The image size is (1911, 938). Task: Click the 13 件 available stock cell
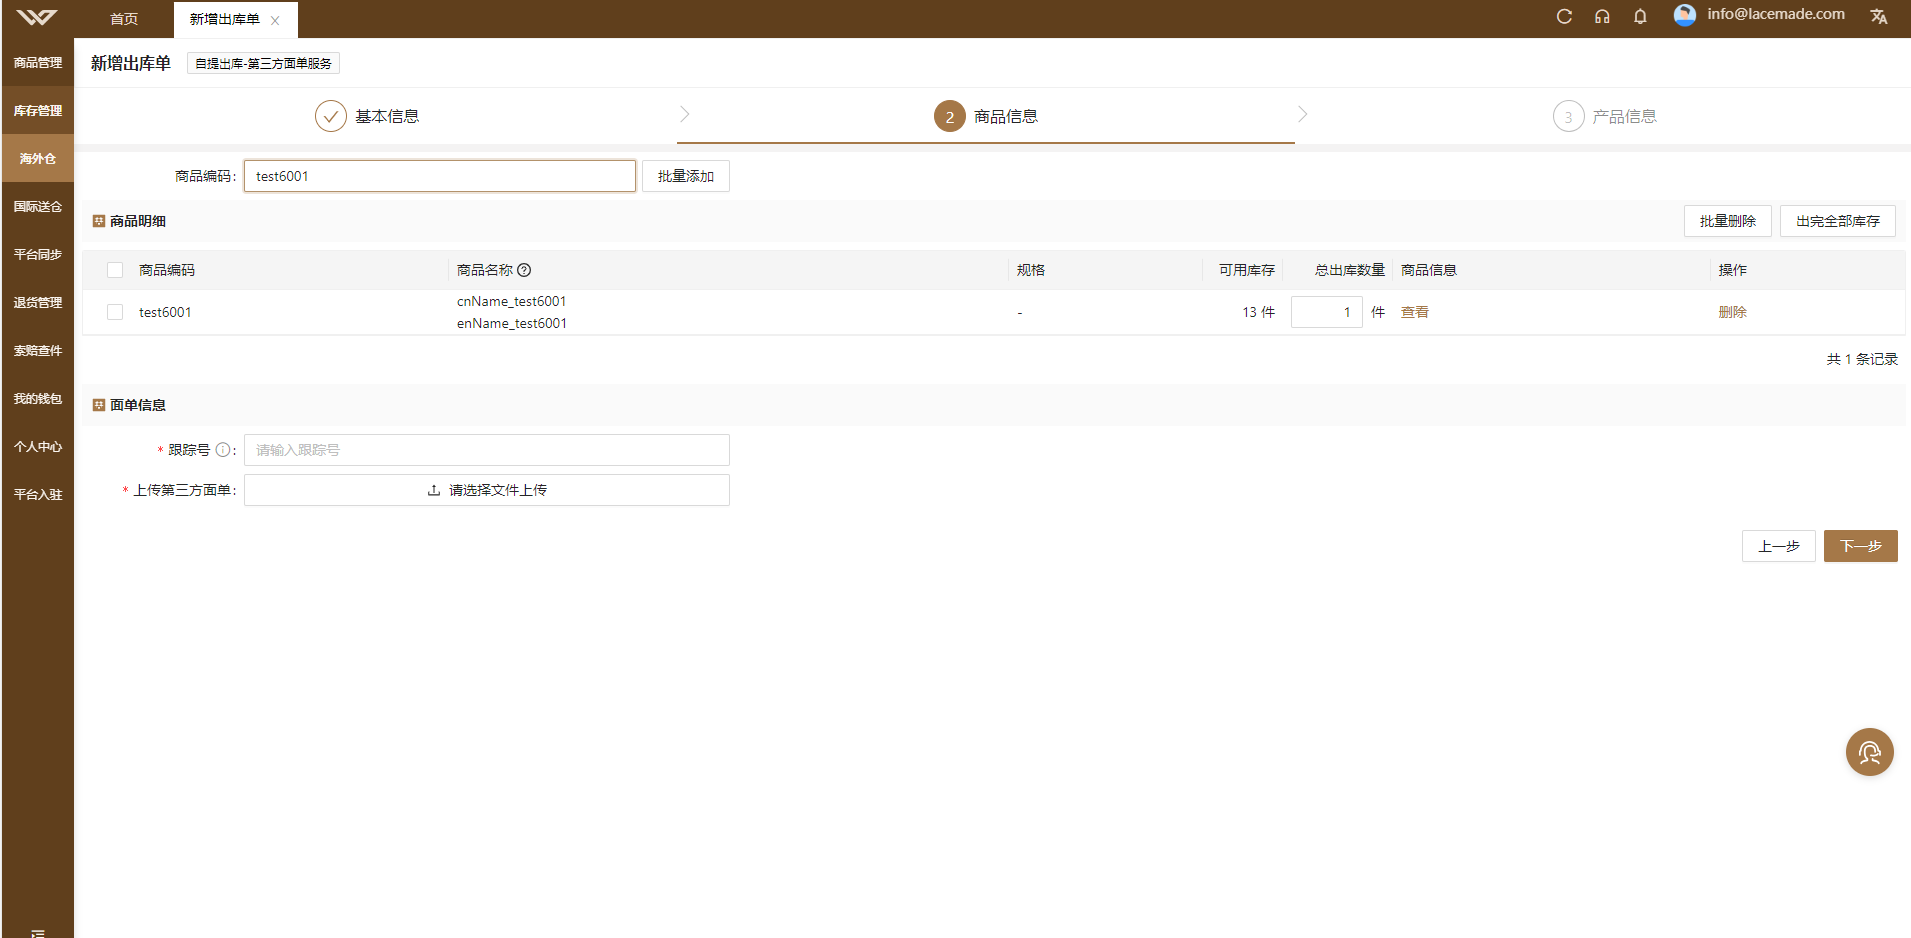pyautogui.click(x=1259, y=312)
